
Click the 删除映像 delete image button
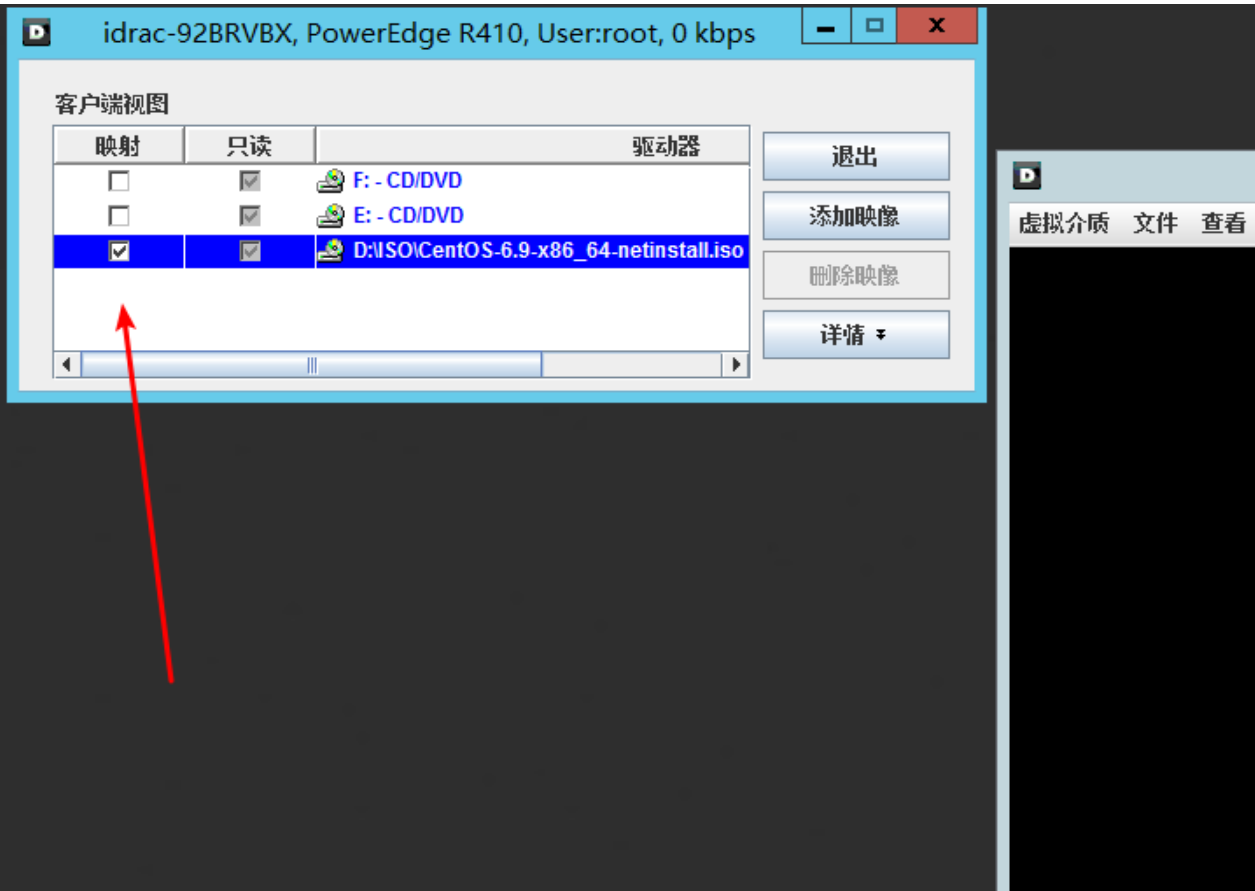pos(855,276)
